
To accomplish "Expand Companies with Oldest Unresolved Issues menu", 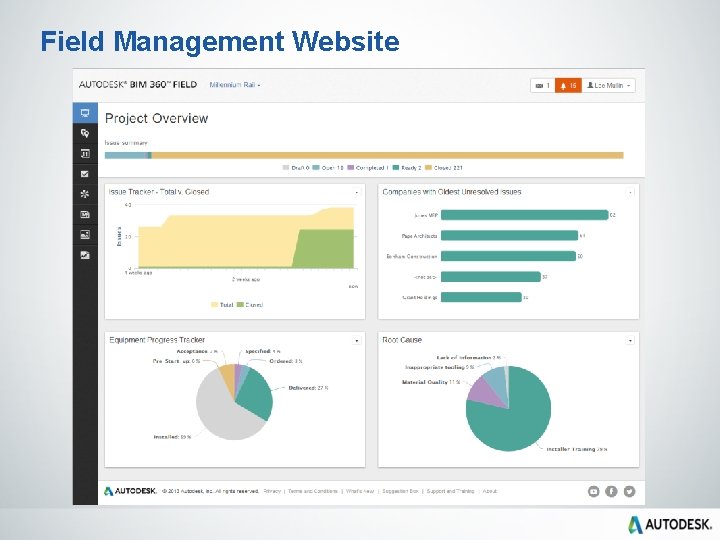I will pyautogui.click(x=630, y=192).
